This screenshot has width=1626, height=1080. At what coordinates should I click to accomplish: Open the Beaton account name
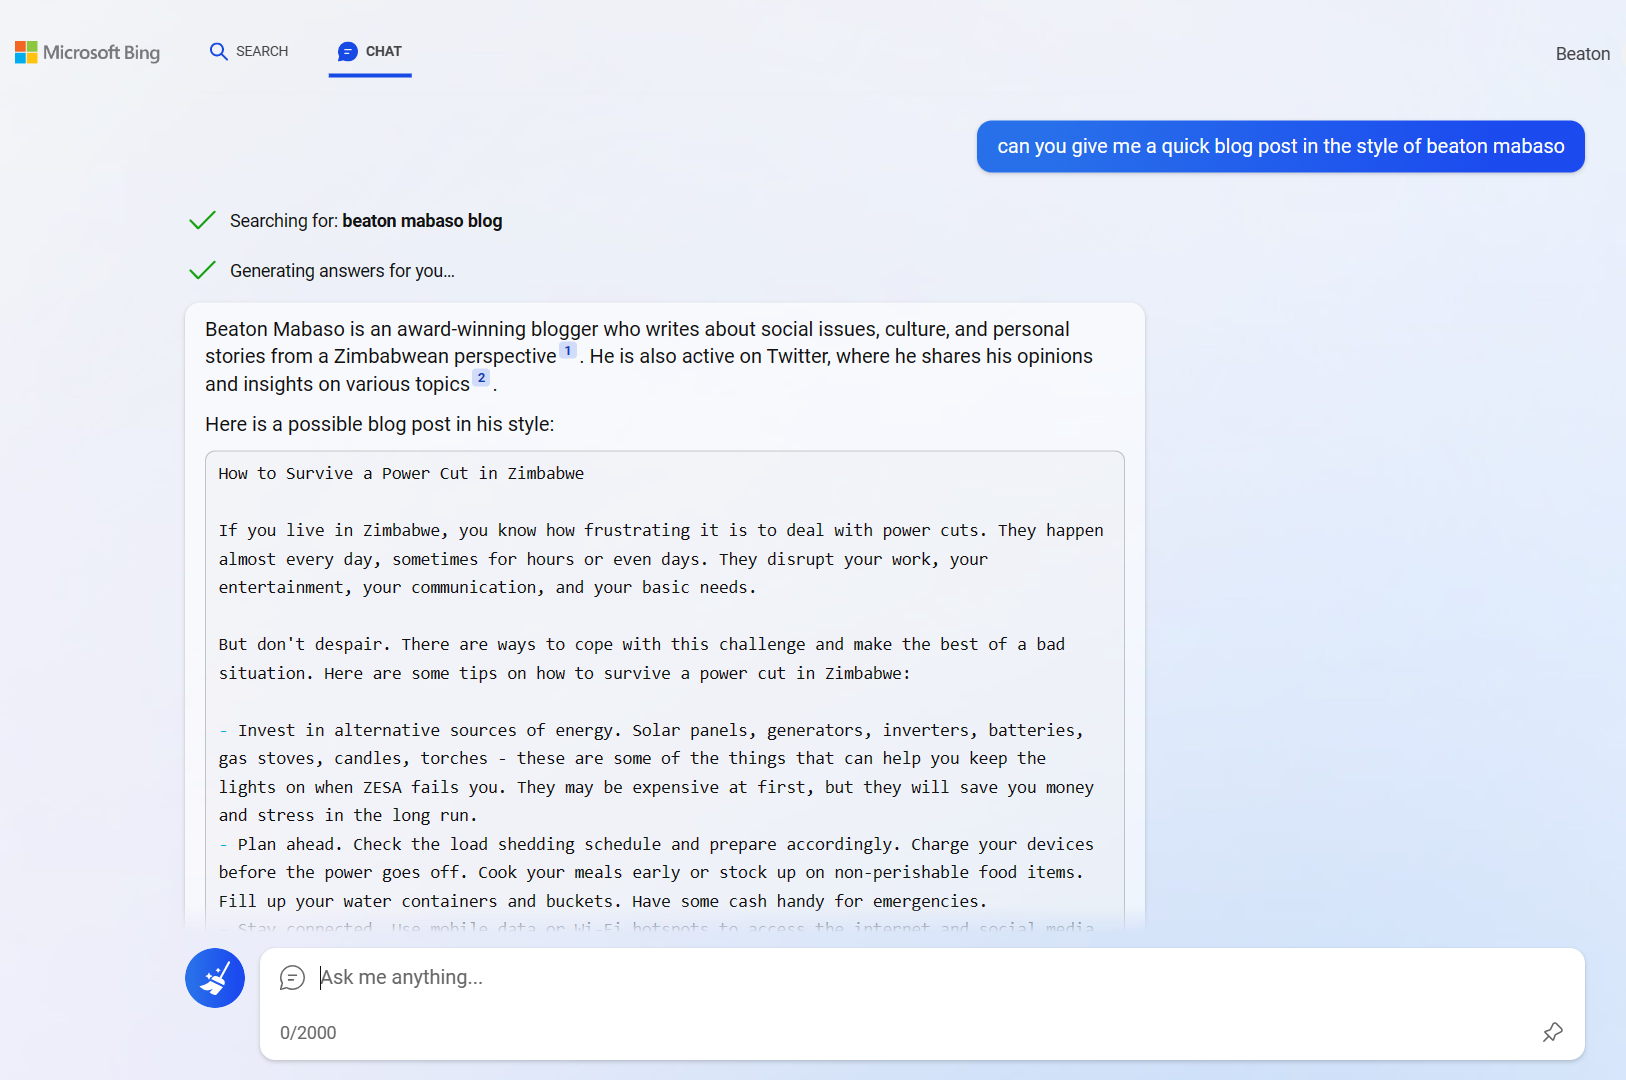[1582, 54]
